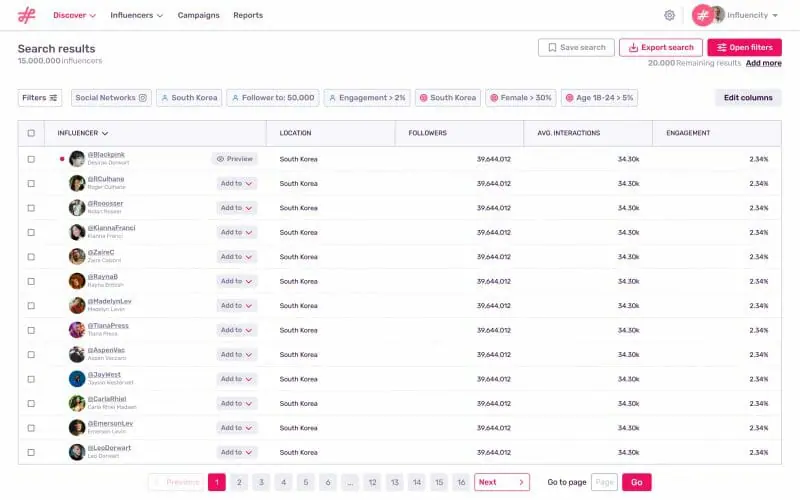Click the Instagram icon in Social Networks filter
Screen dimensions: 800x500
pos(143,98)
